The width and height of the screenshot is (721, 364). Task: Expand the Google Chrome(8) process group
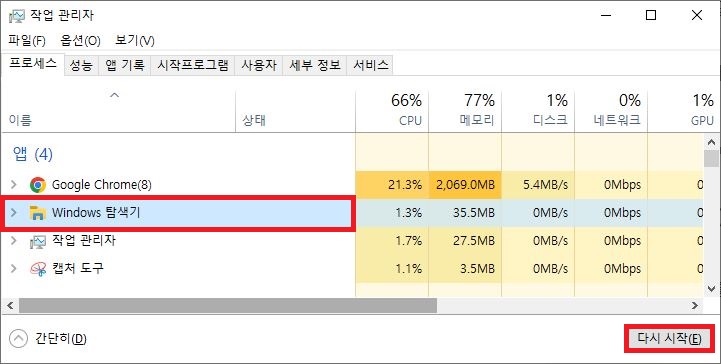pos(14,185)
